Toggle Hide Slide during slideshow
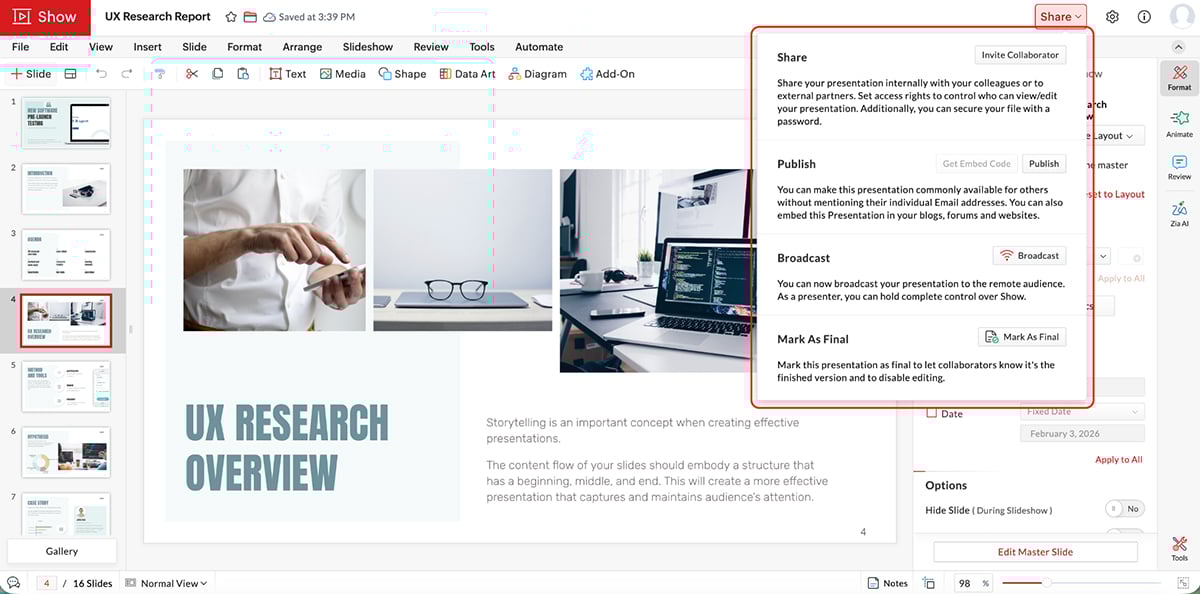The width and height of the screenshot is (1200, 594). point(1124,509)
